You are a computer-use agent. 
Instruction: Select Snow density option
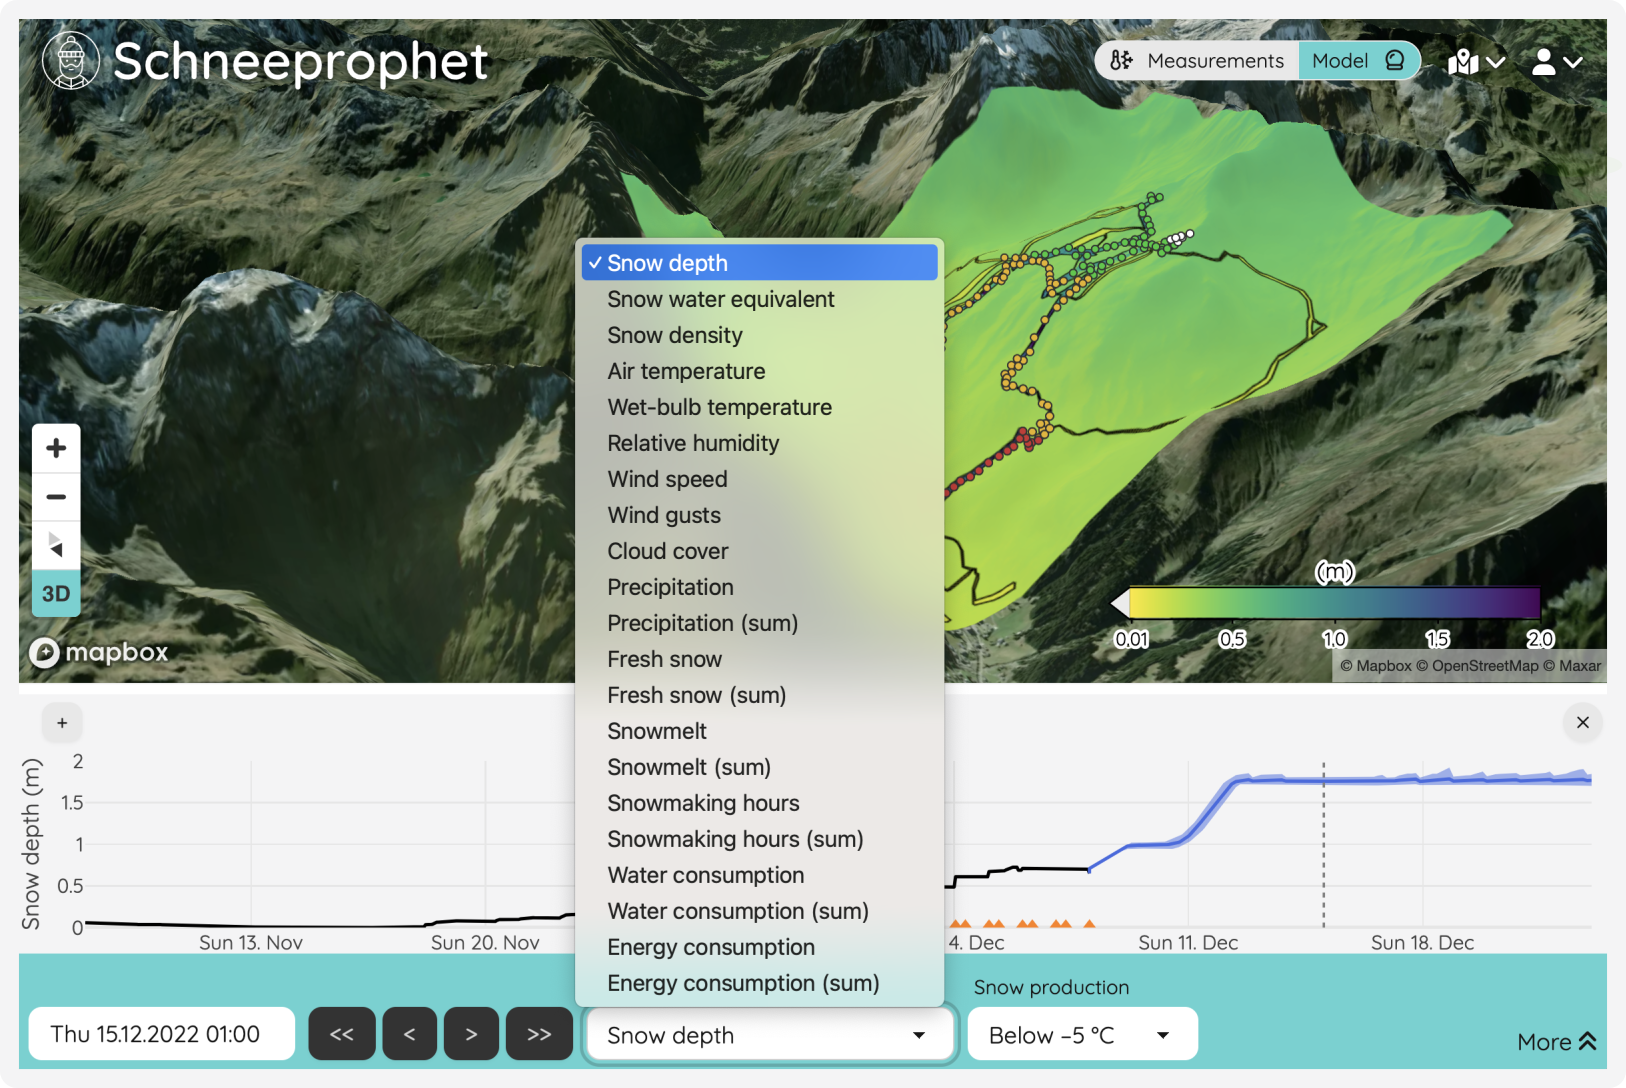[x=760, y=335]
